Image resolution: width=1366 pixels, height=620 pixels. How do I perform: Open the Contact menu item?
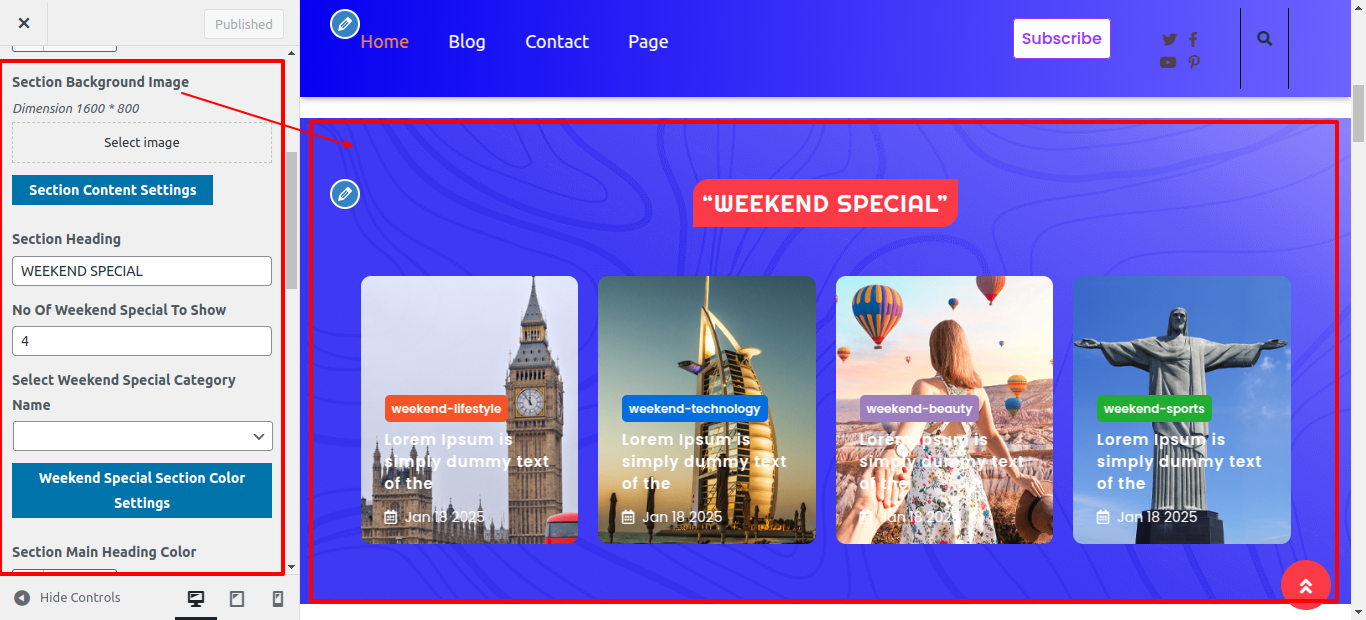(x=557, y=41)
